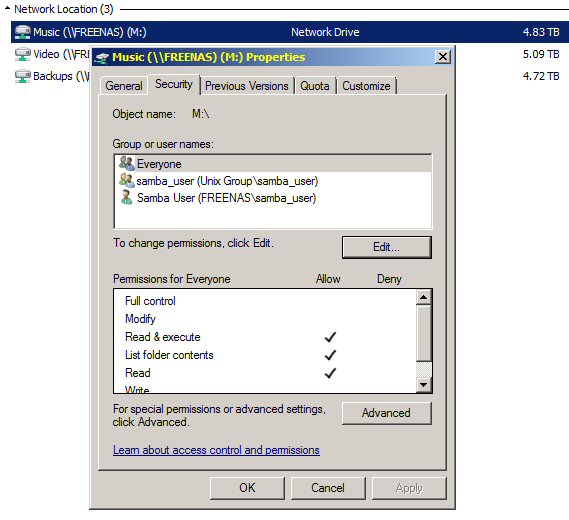This screenshot has height=520, width=569.
Task: Click the Network Drive type cell
Action: click(325, 32)
